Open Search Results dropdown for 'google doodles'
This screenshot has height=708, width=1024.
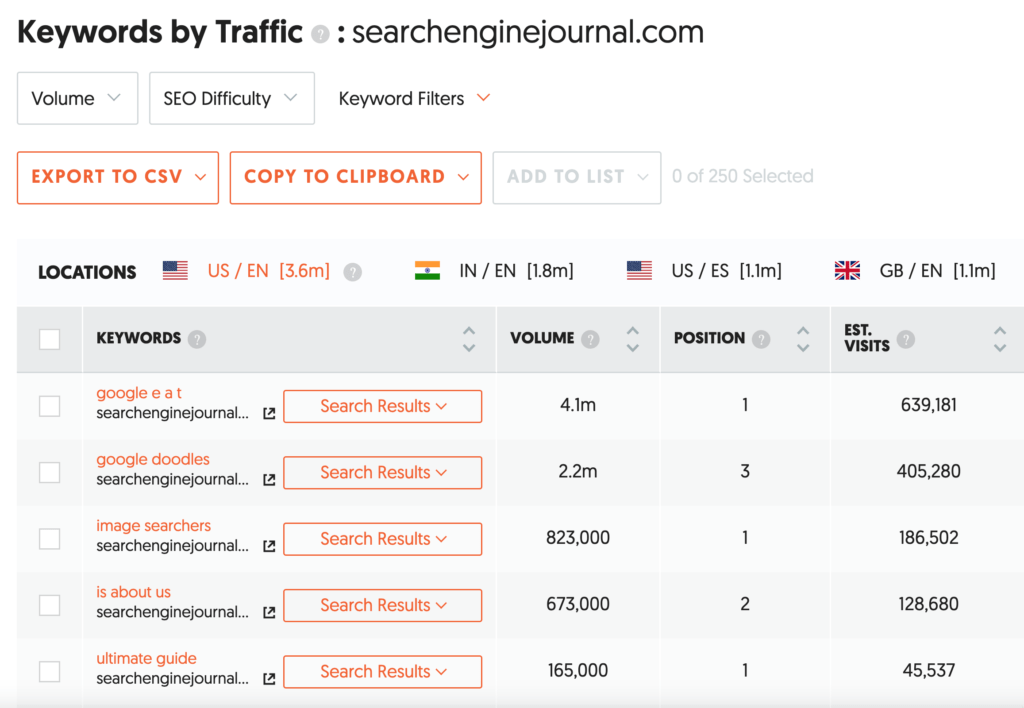(382, 472)
